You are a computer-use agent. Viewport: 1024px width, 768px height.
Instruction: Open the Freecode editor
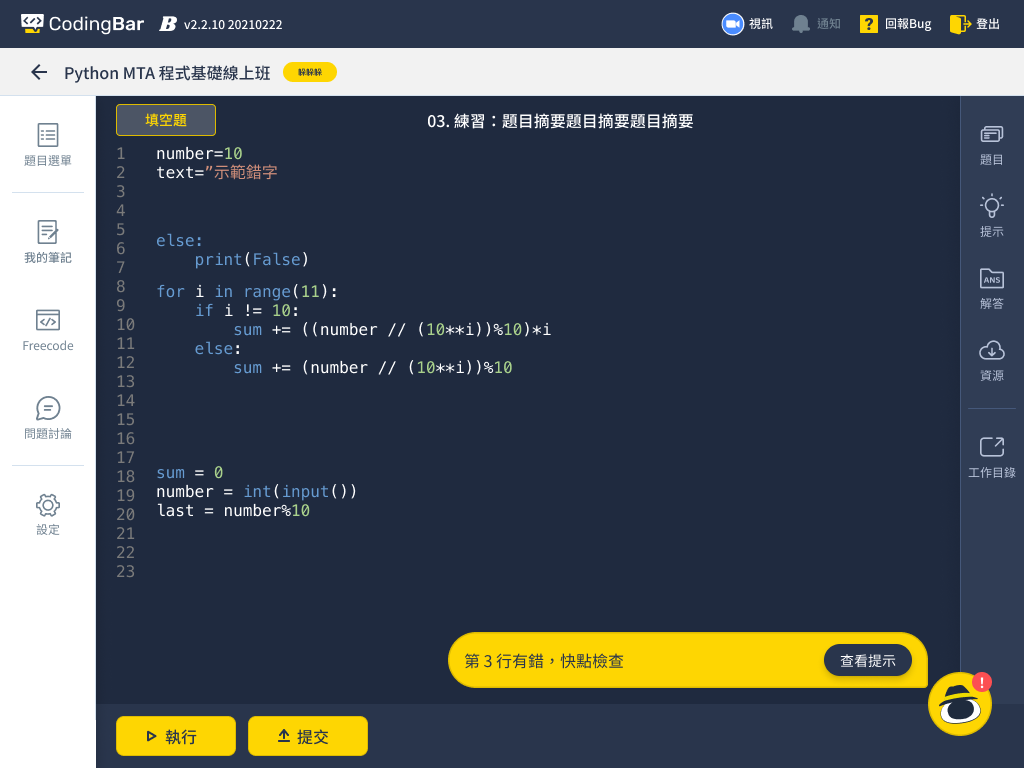click(x=48, y=330)
